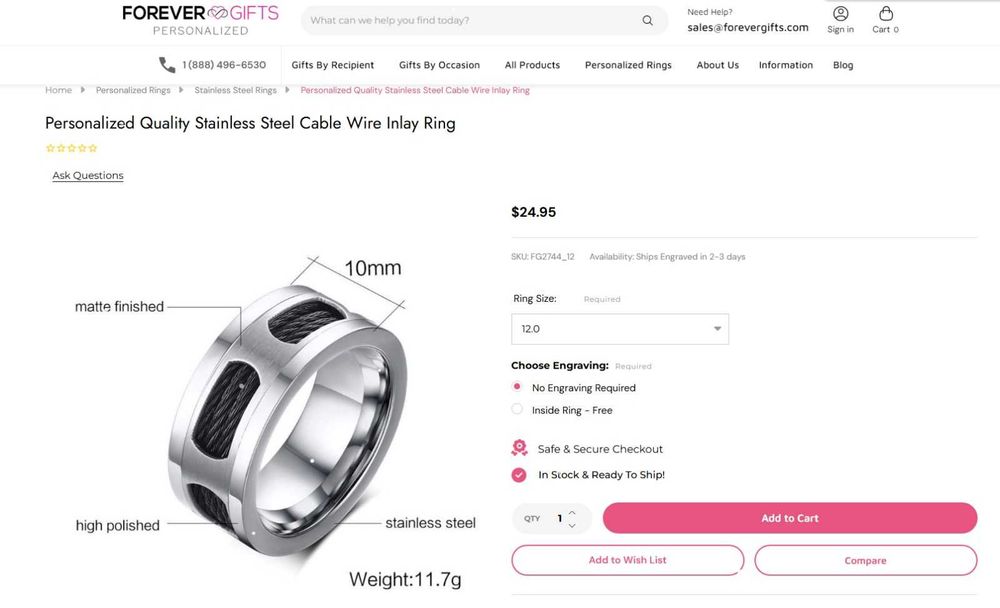Open the Sign in account icon
This screenshot has height=608, width=1000.
[x=841, y=13]
